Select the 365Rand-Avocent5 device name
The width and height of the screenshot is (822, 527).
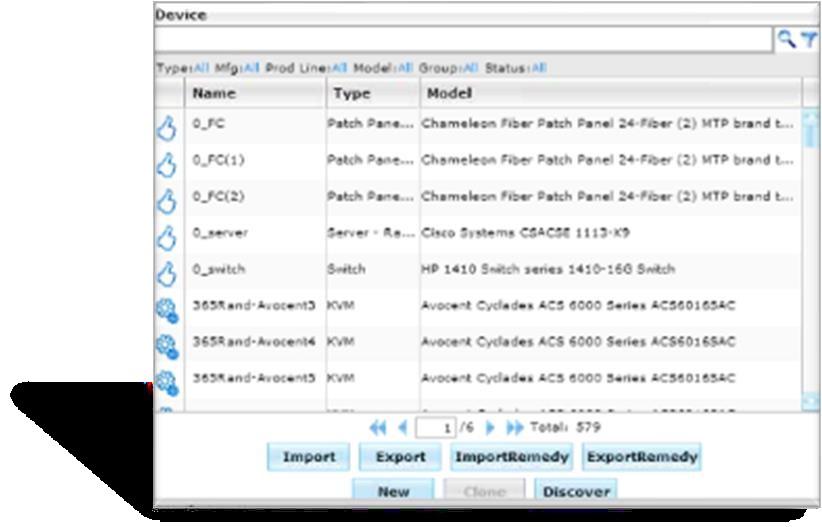pyautogui.click(x=254, y=378)
